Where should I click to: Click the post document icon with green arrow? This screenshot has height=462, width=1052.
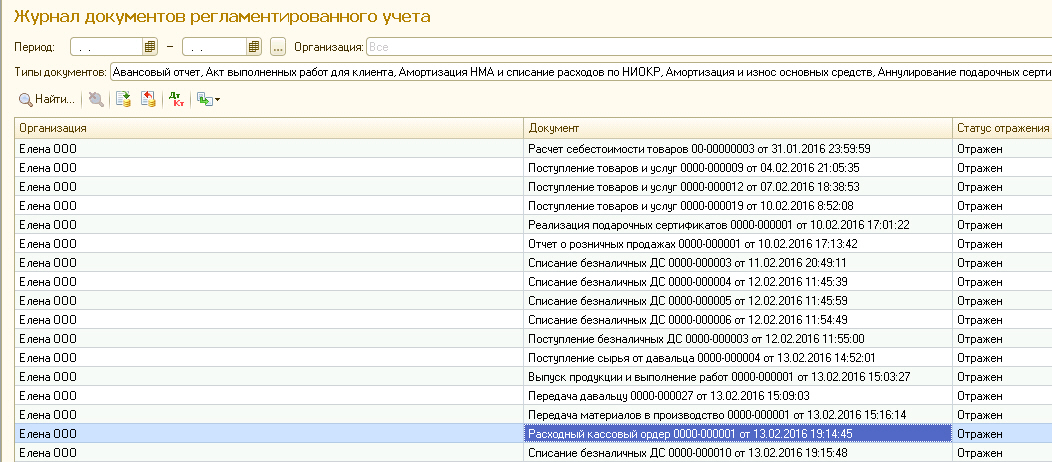coord(123,100)
